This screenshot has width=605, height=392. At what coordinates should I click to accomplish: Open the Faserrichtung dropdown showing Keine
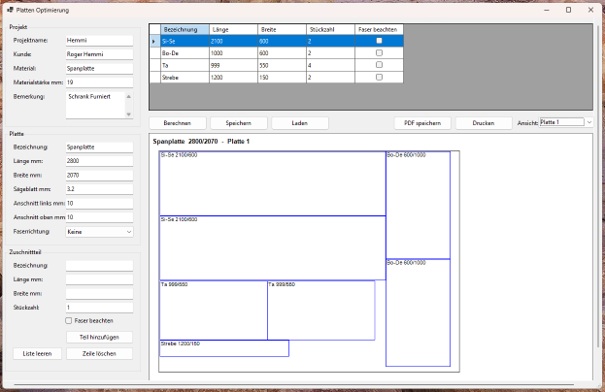[x=99, y=232]
